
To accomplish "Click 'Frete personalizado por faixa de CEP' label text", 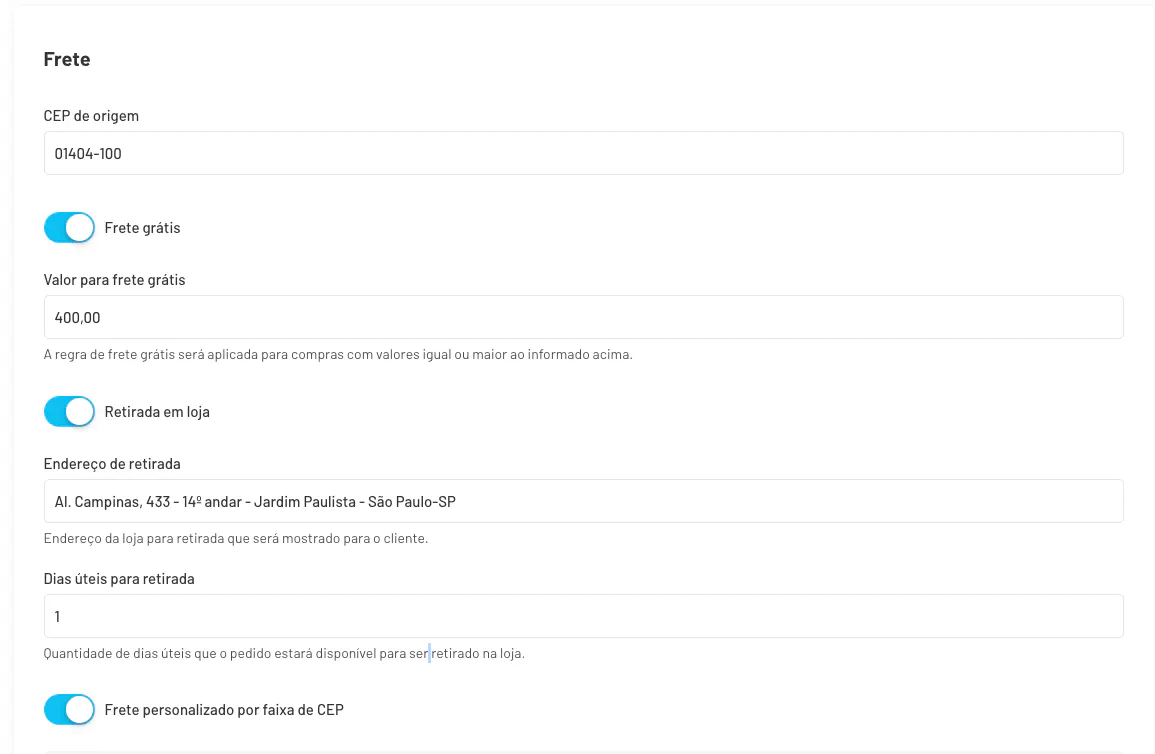I will [224, 710].
